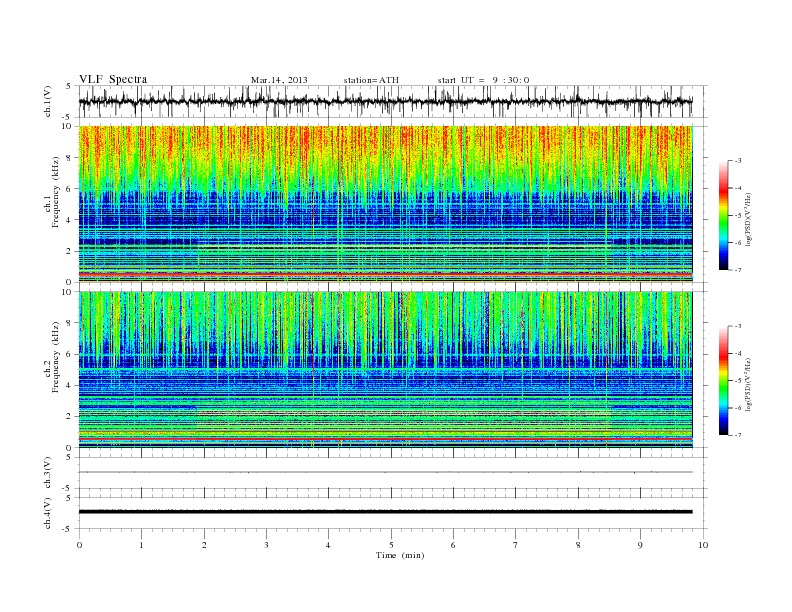This screenshot has height=612, width=792.
Task: Click the '7' minute tick label on time axis
Action: click(516, 545)
